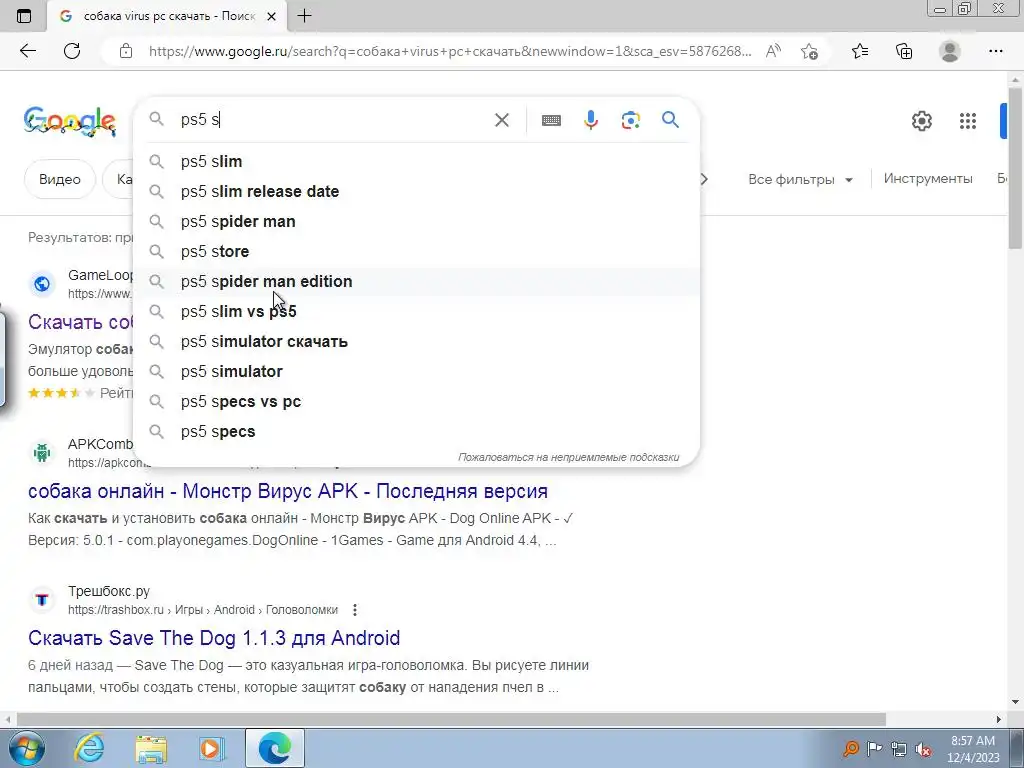Click horizontal scrollbar right arrow
Image resolution: width=1024 pixels, height=768 pixels.
999,719
